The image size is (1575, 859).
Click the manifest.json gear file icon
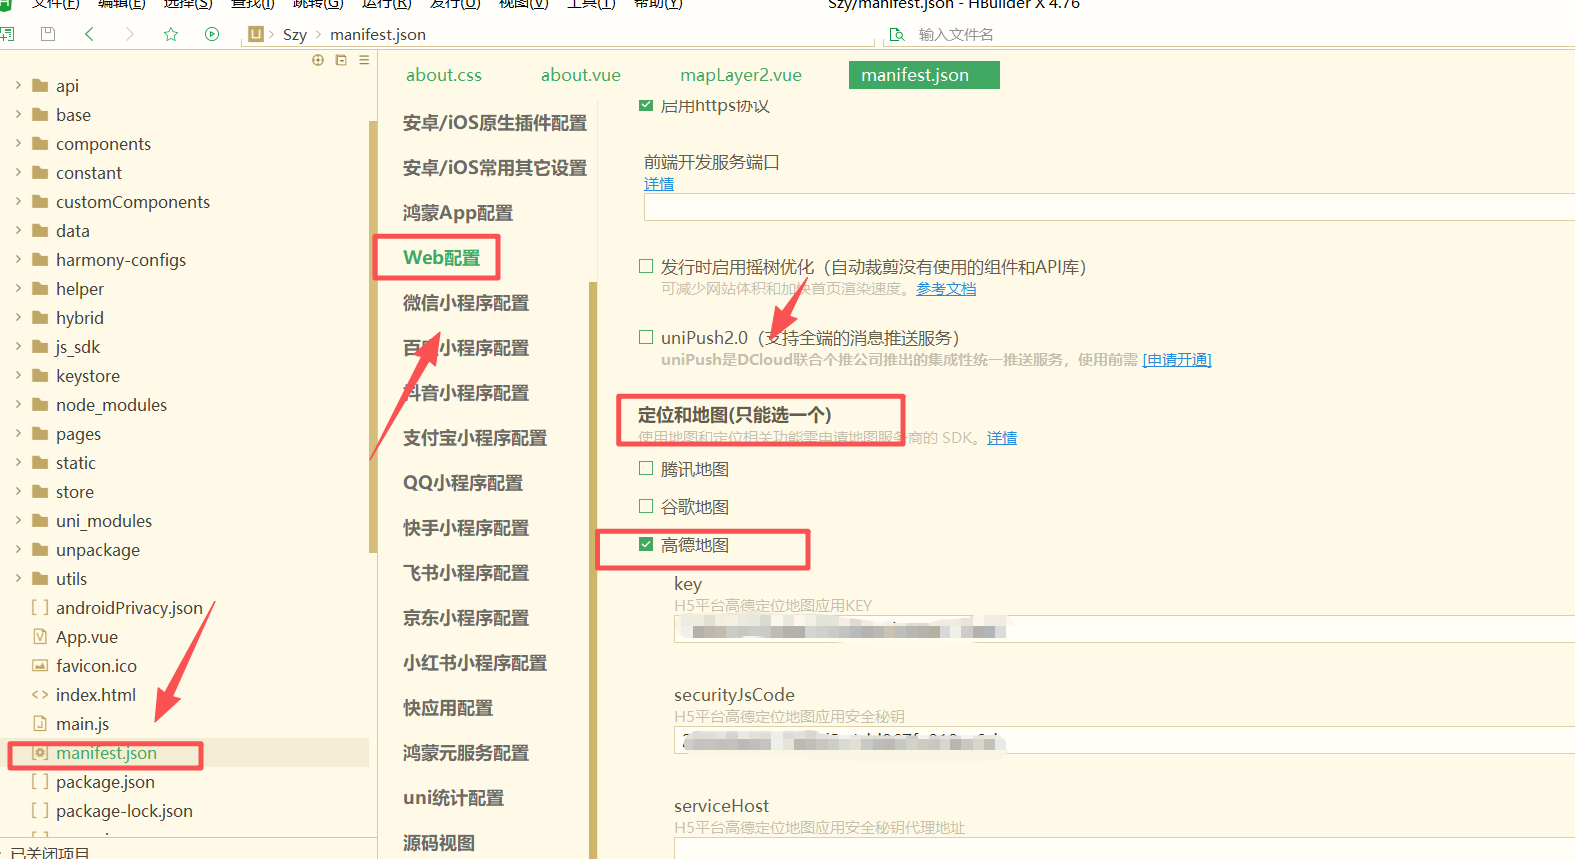pos(40,752)
